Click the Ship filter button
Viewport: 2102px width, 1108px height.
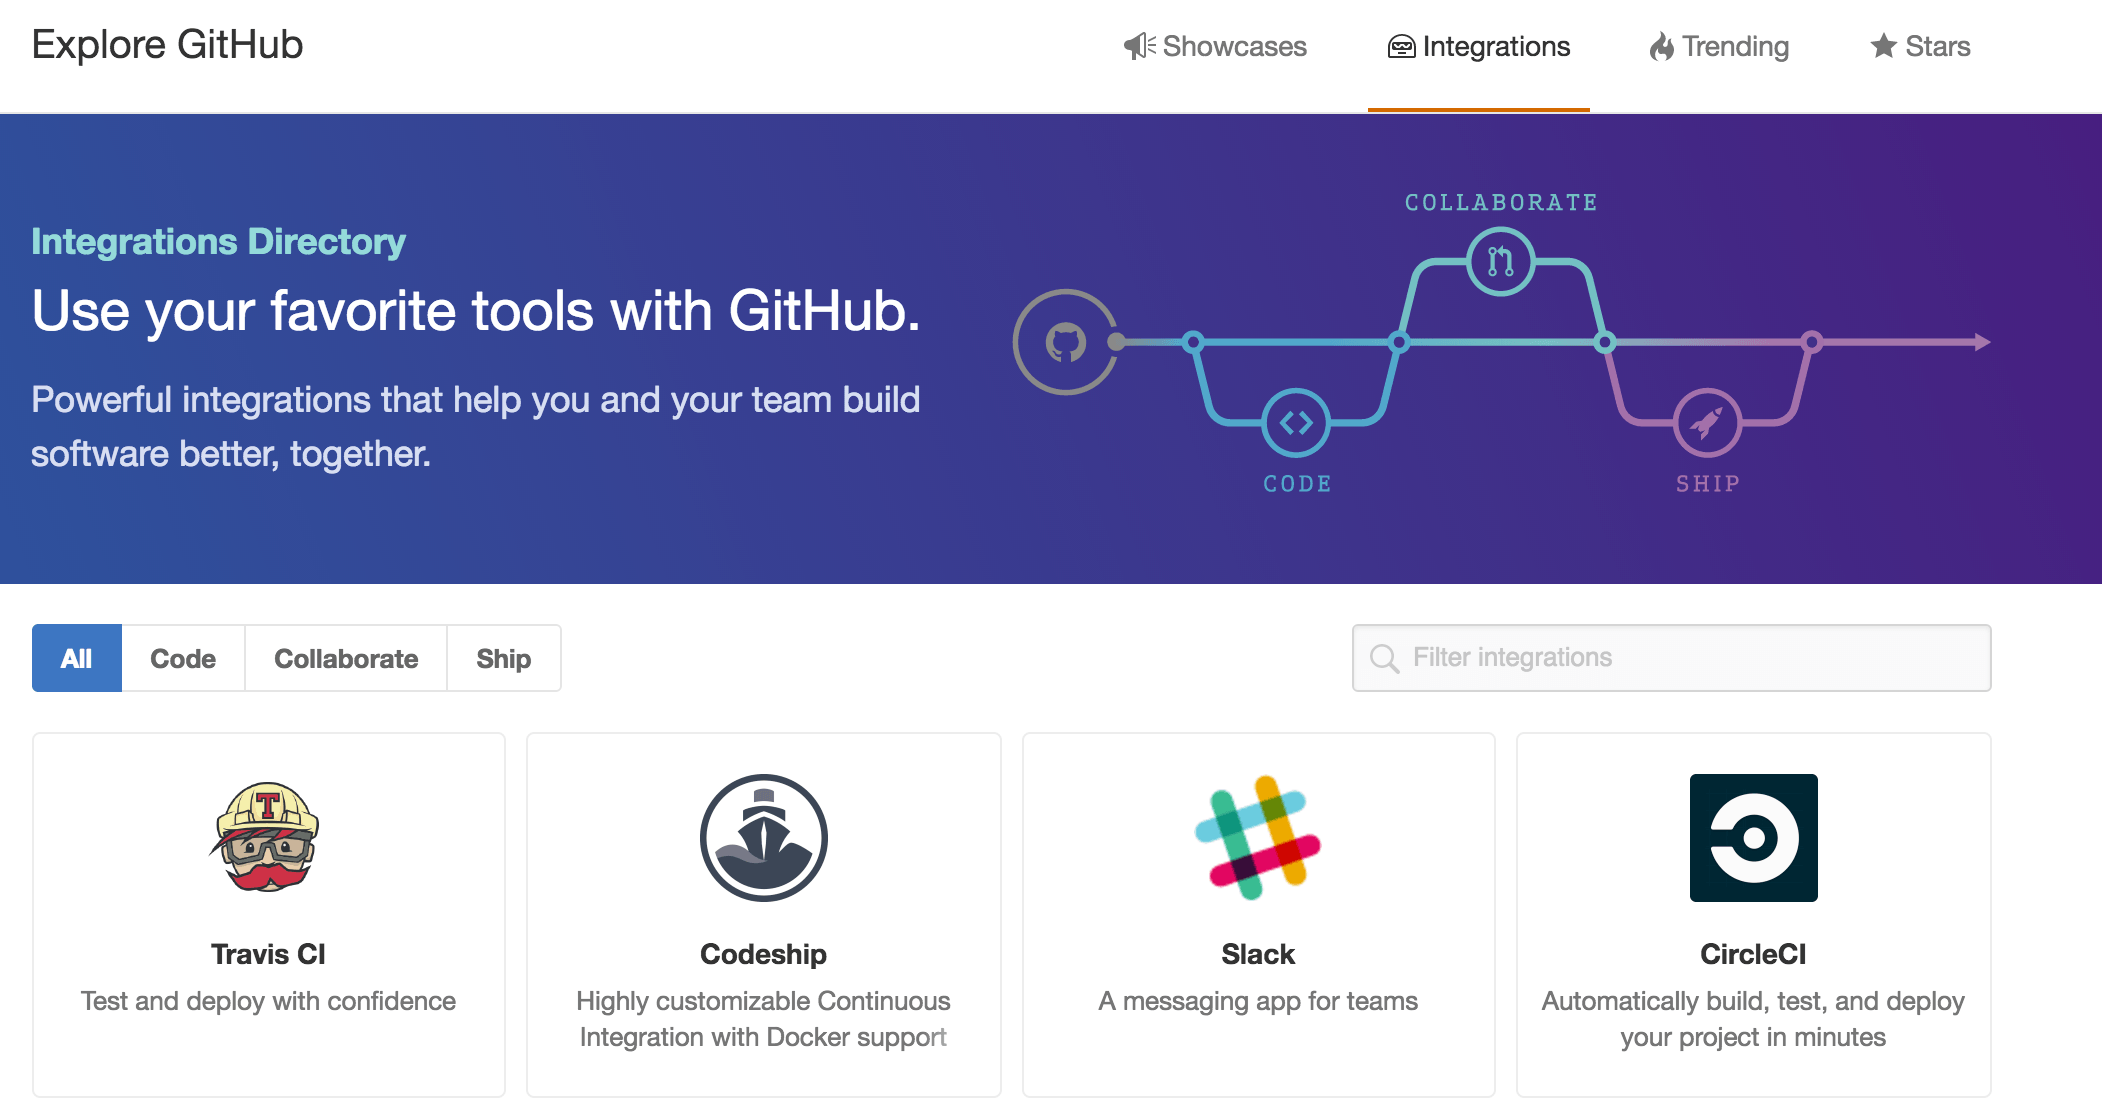(x=503, y=658)
